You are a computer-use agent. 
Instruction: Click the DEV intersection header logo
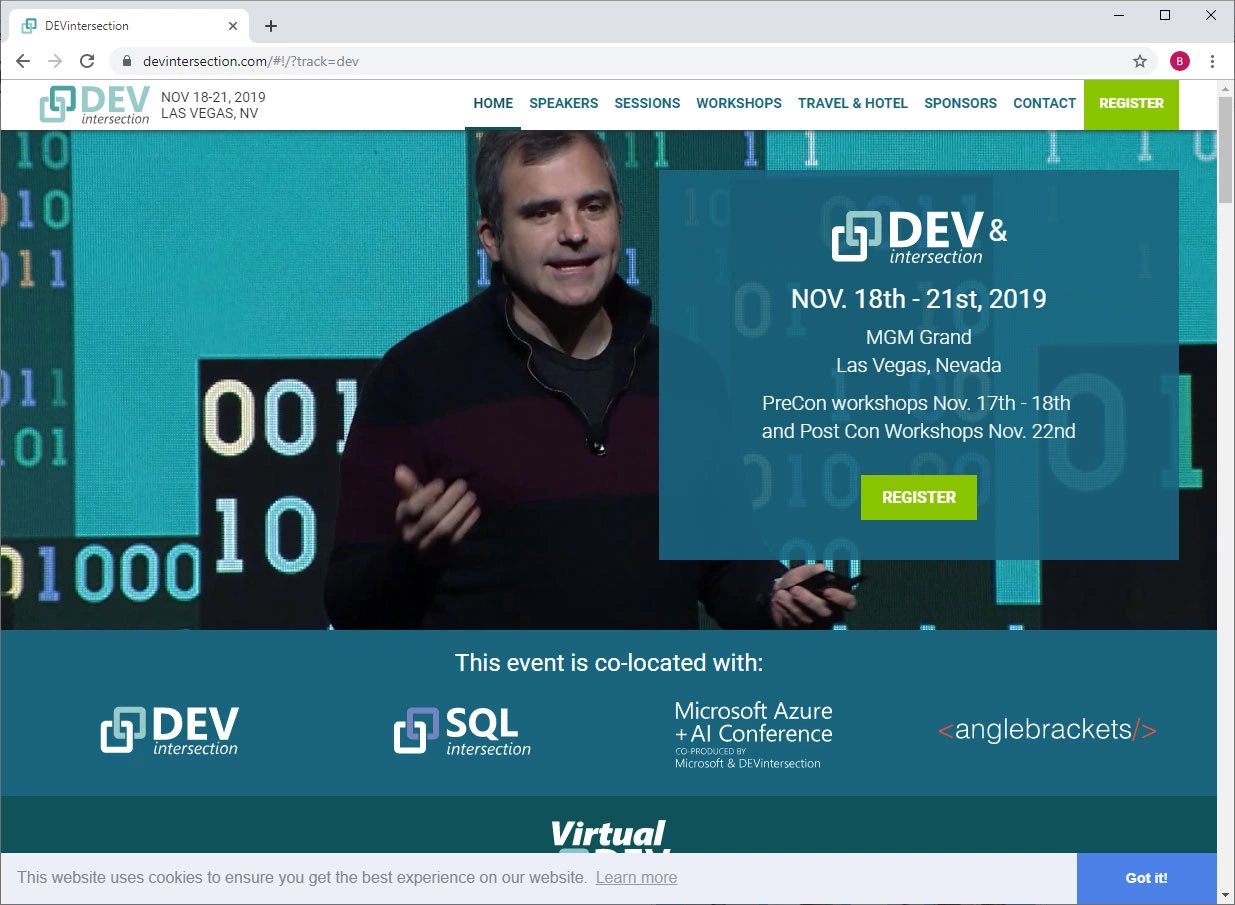point(95,105)
